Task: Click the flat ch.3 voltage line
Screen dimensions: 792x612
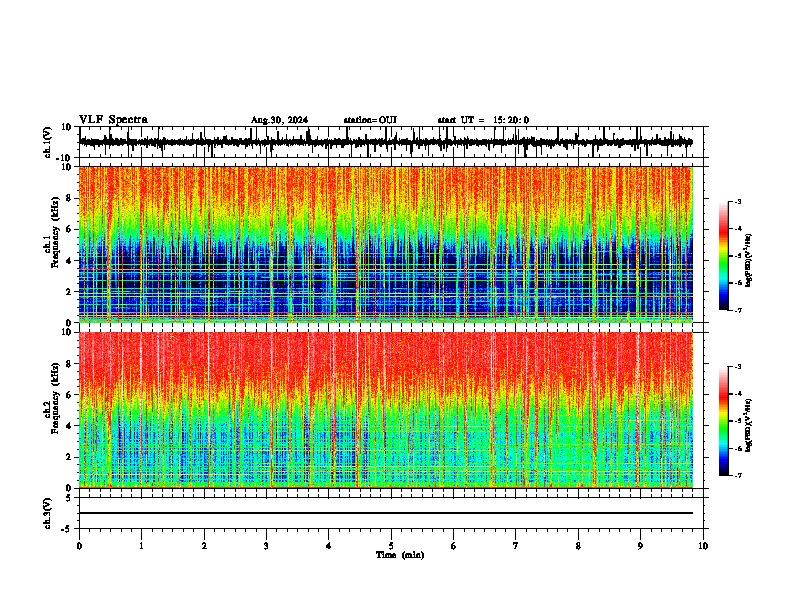Action: pos(386,513)
